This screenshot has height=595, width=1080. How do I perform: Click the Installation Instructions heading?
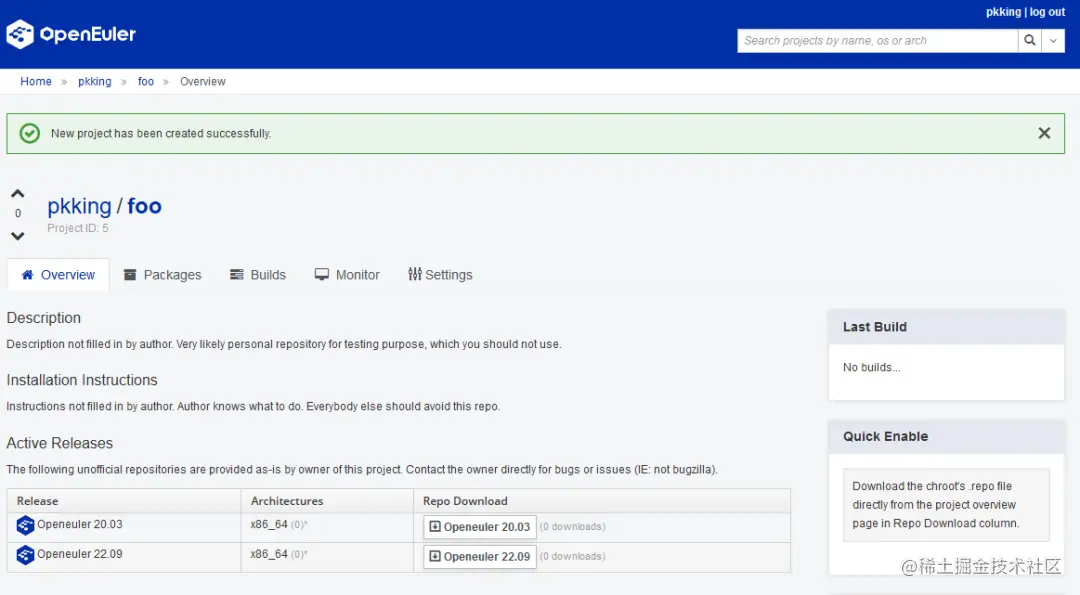(x=82, y=380)
